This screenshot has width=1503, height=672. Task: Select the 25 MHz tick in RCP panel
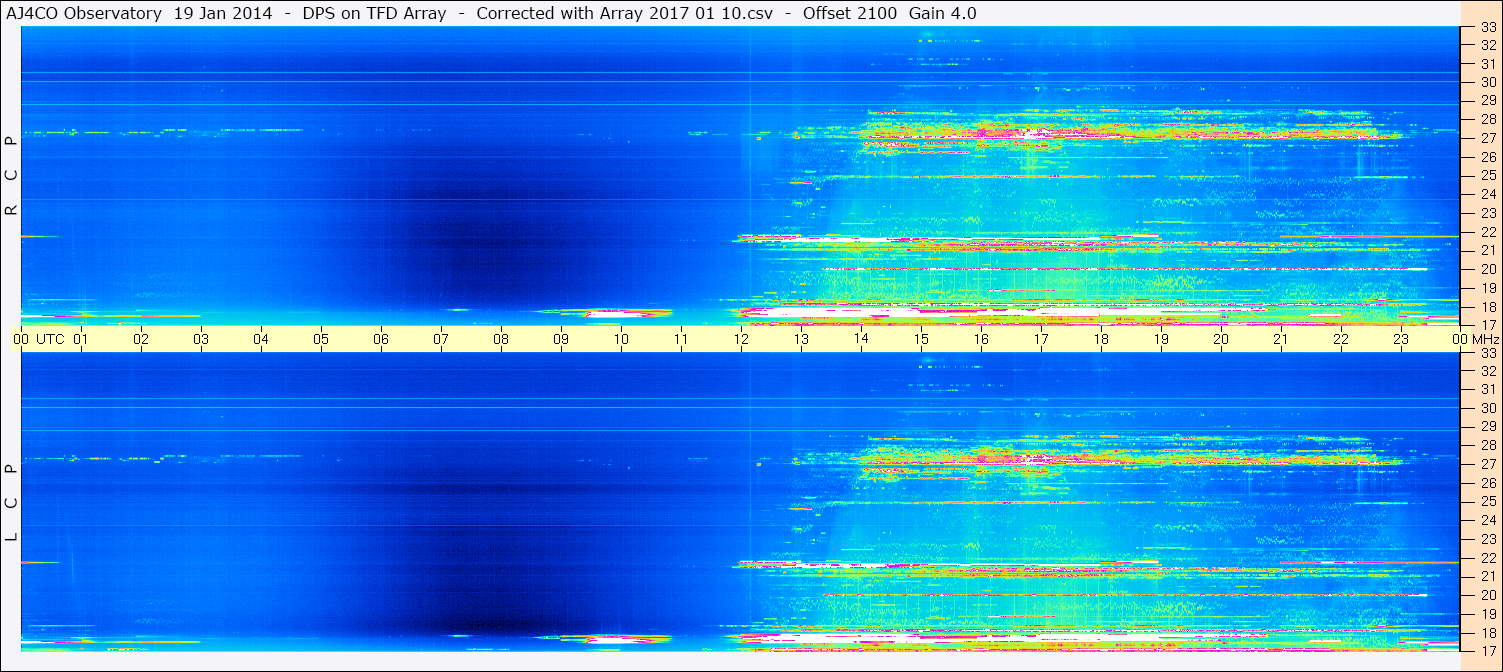tap(1488, 176)
